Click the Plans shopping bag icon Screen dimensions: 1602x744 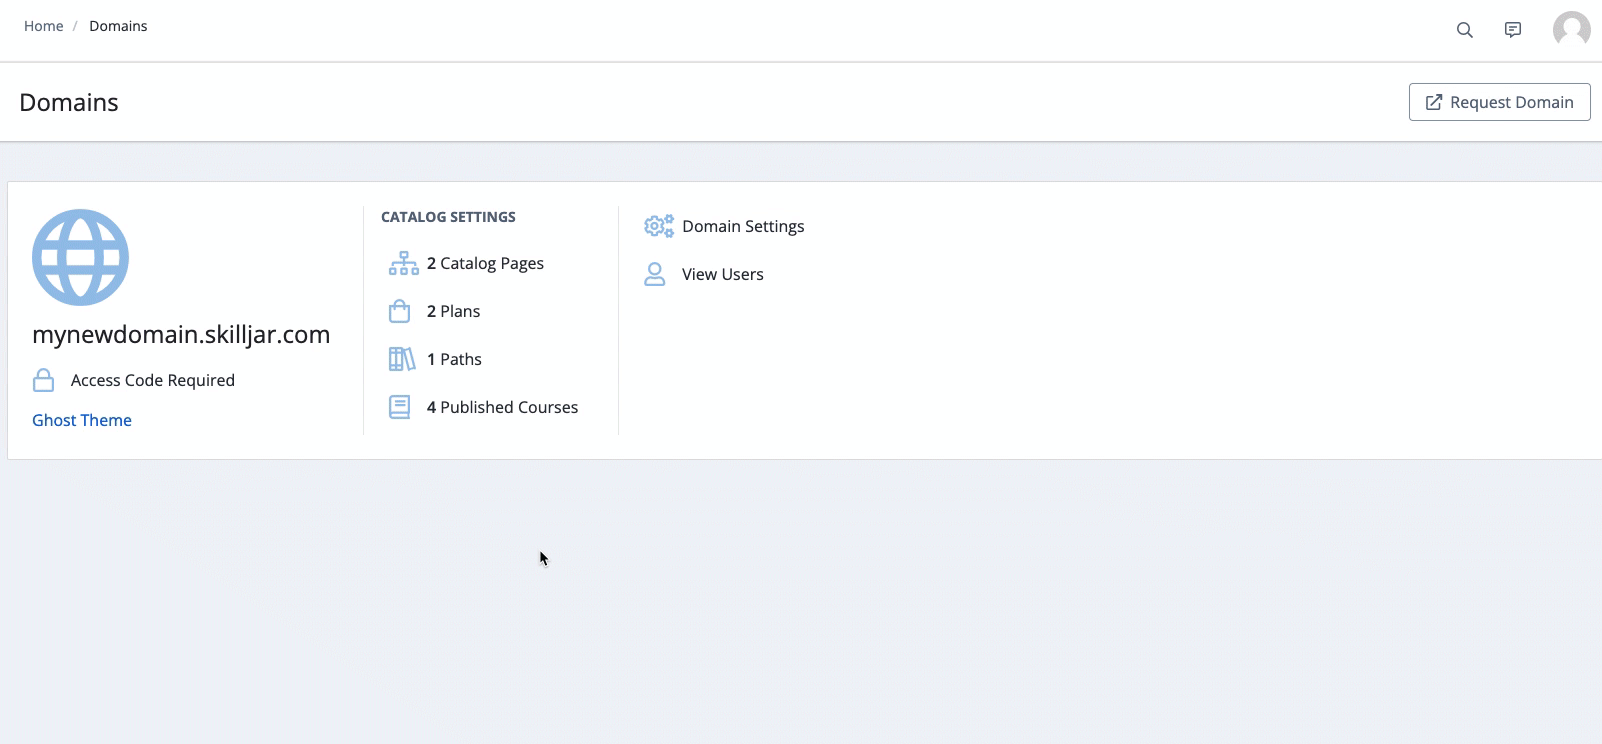pyautogui.click(x=400, y=311)
